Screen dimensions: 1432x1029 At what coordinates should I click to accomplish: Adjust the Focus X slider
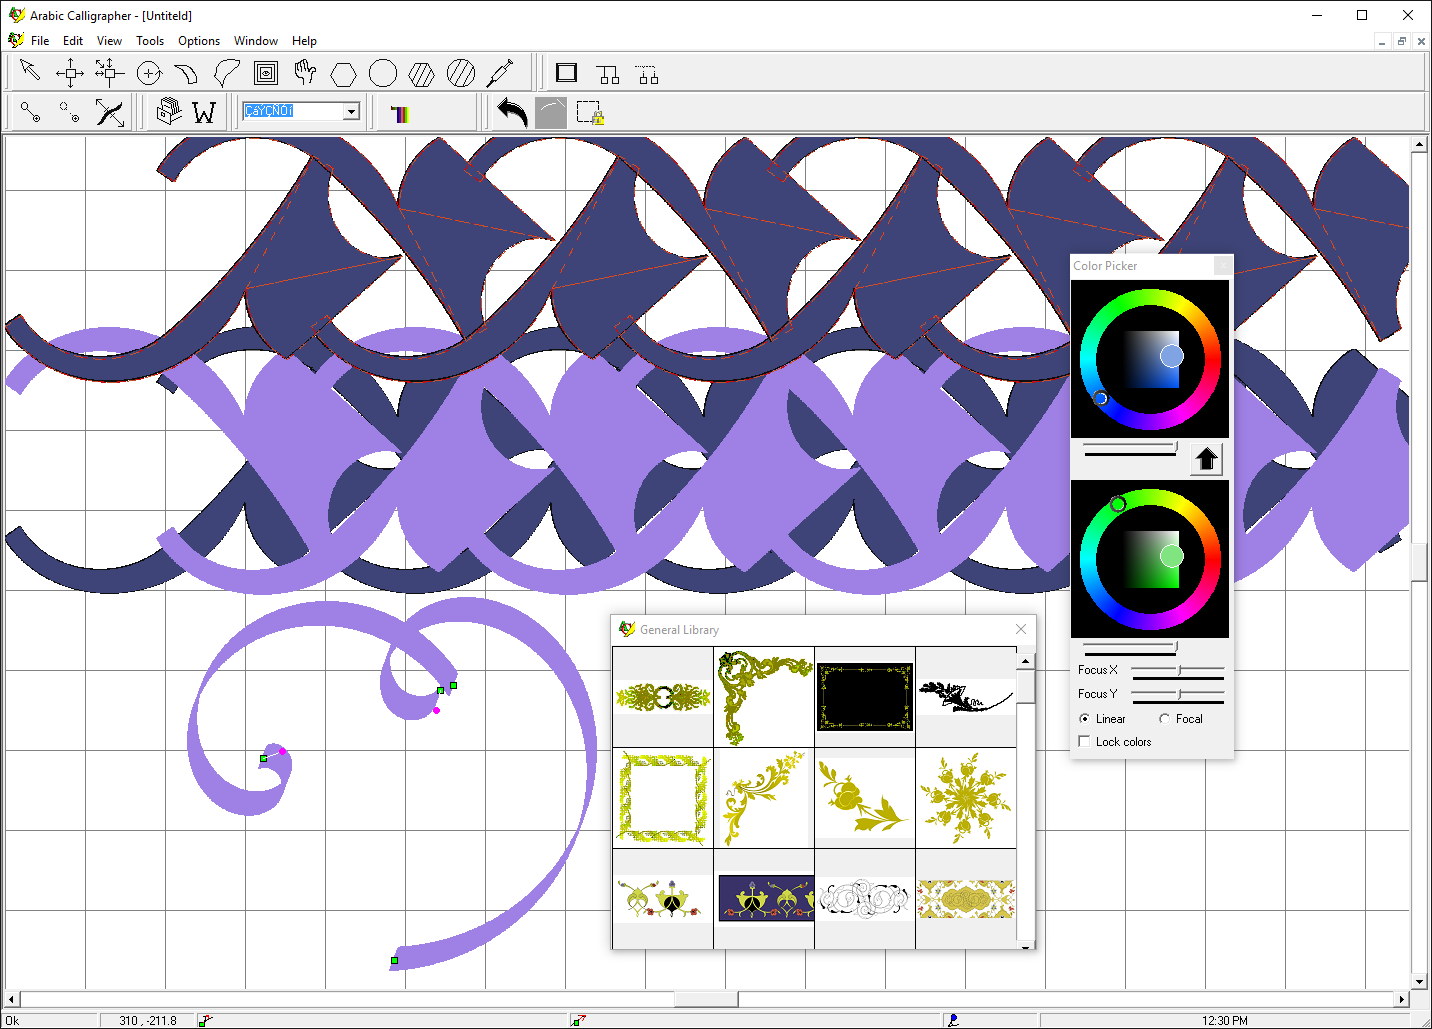[1178, 670]
